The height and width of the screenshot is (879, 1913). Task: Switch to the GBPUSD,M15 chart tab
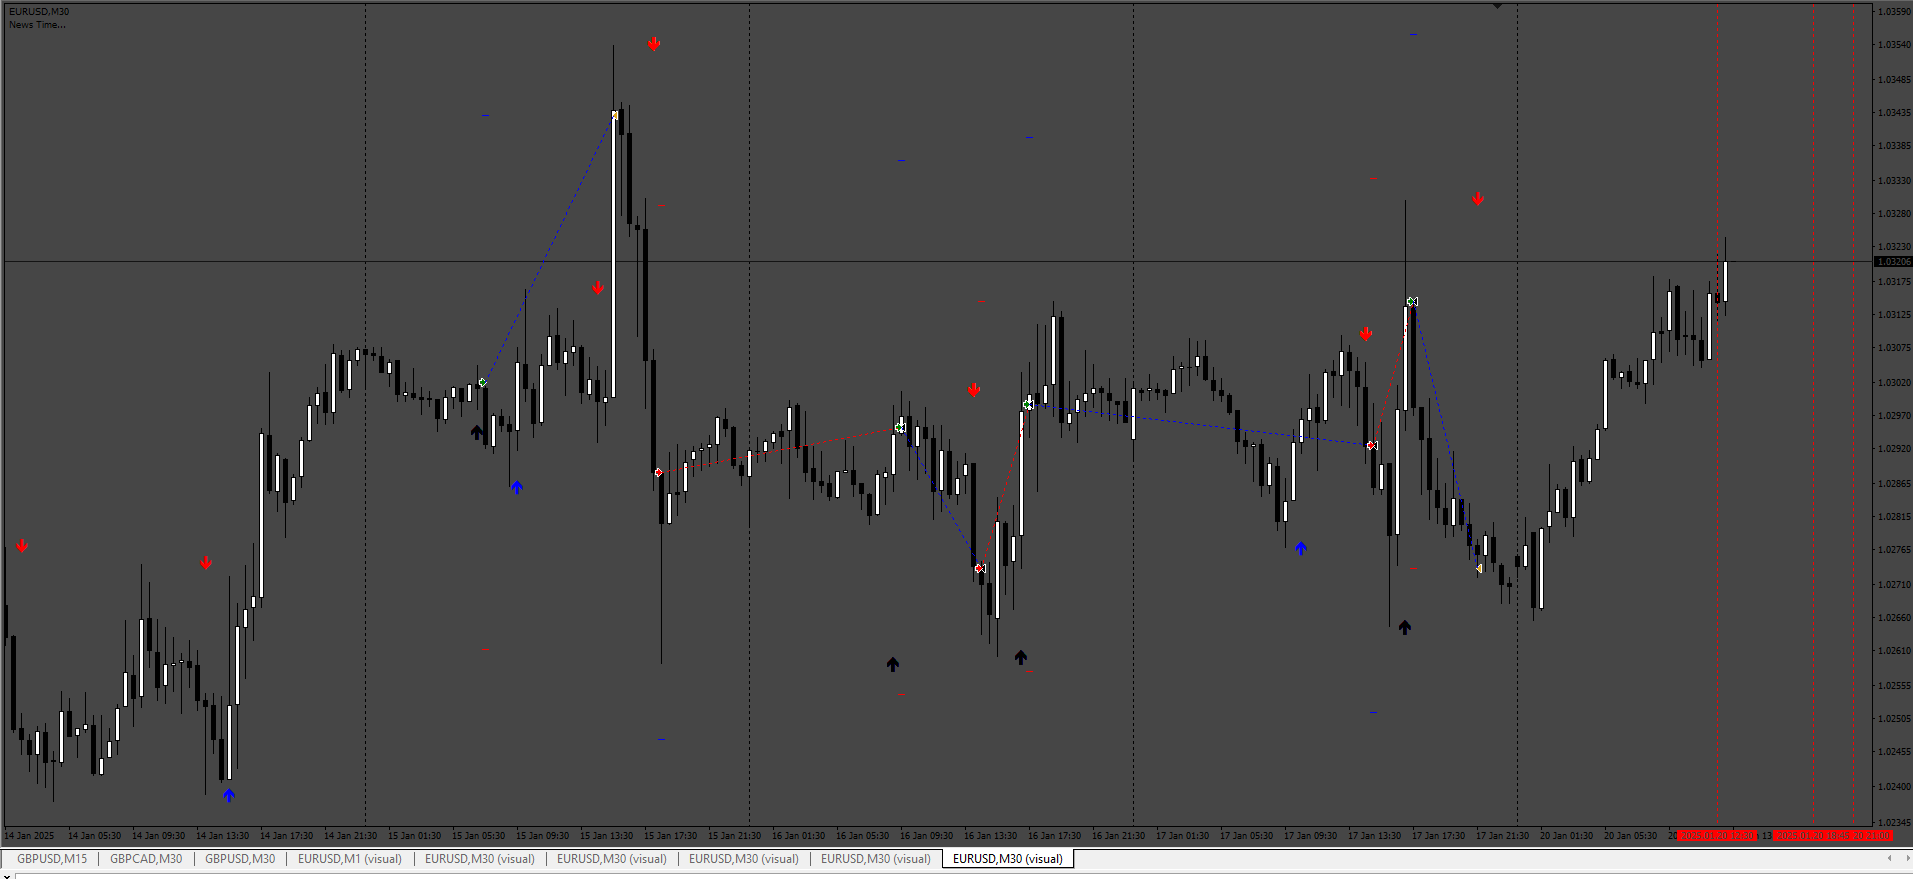click(x=52, y=859)
